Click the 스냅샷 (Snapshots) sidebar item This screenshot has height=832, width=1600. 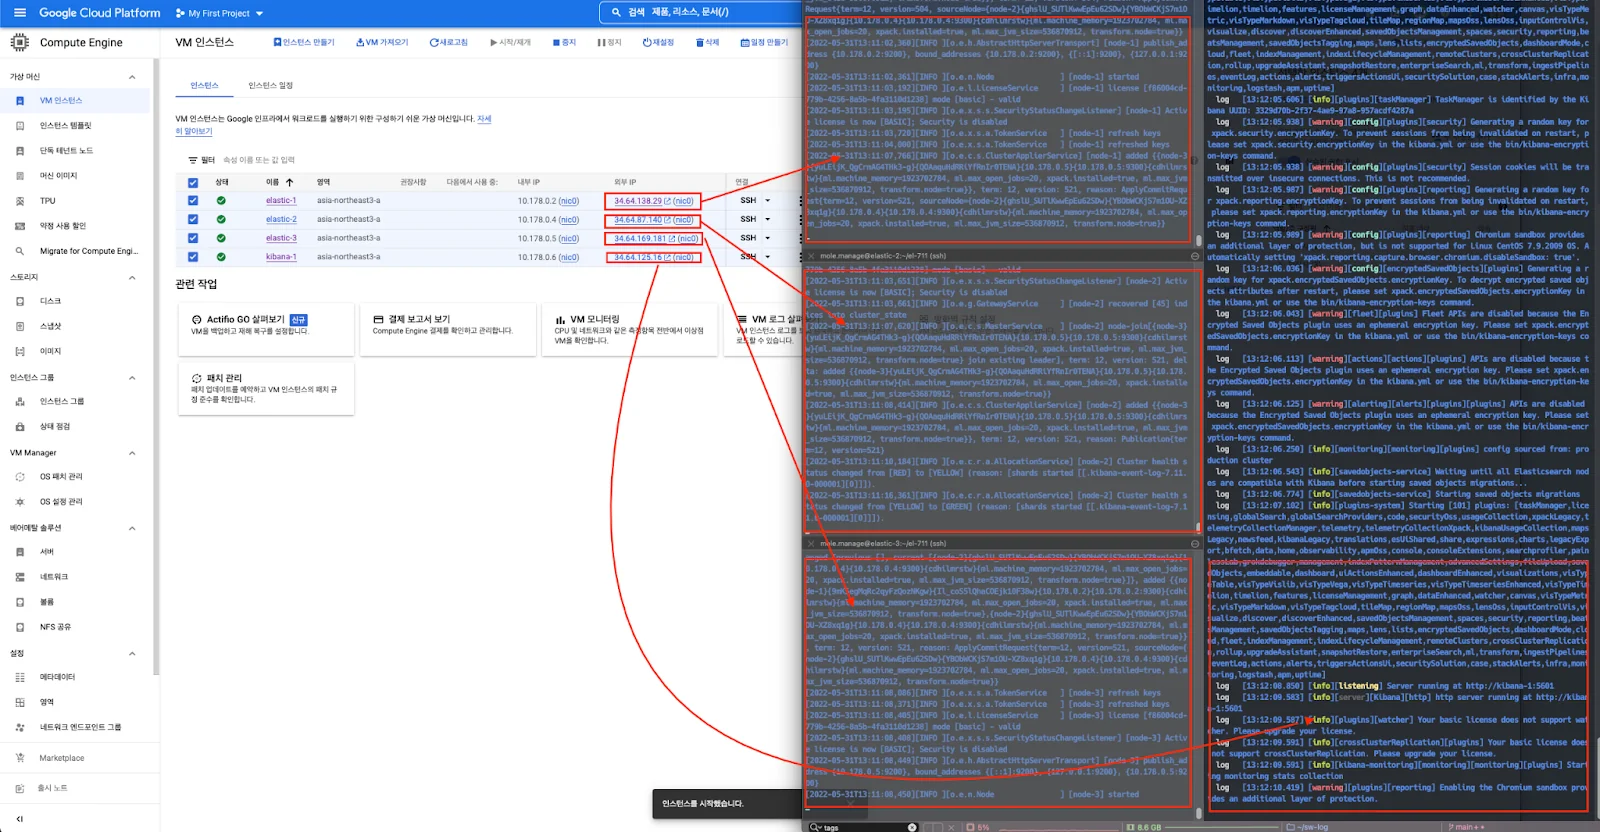click(50, 326)
